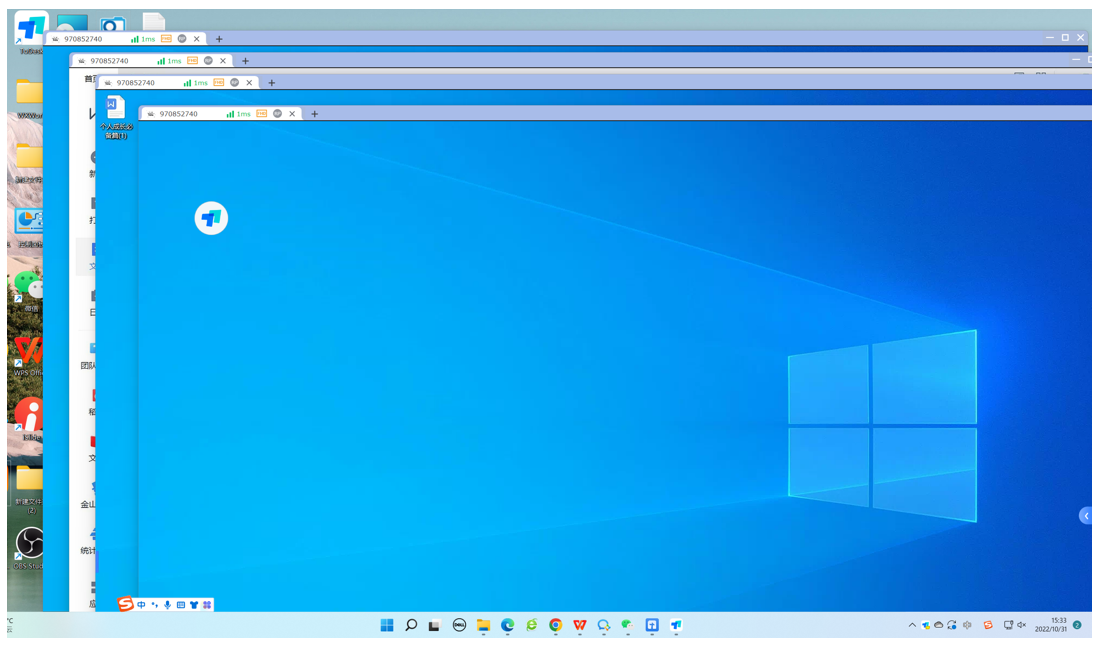This screenshot has height=646, width=1103.
Task: Click the microphone voice input on the IME bar
Action: [167, 604]
